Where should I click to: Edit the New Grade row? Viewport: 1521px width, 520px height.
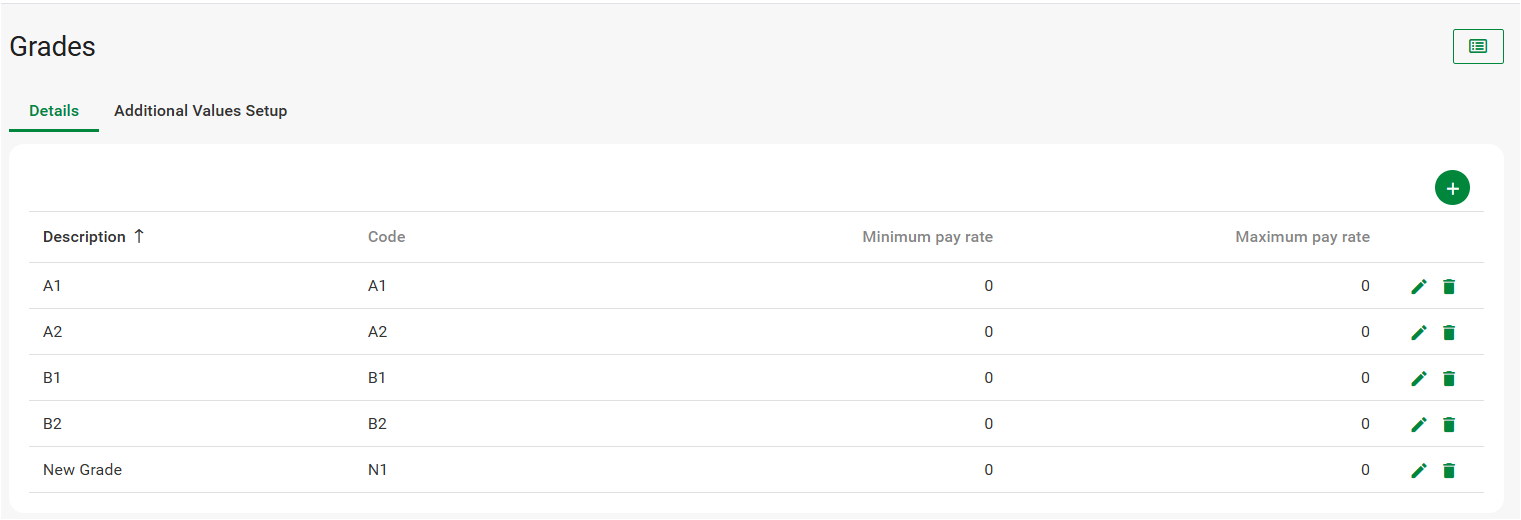pos(1418,471)
